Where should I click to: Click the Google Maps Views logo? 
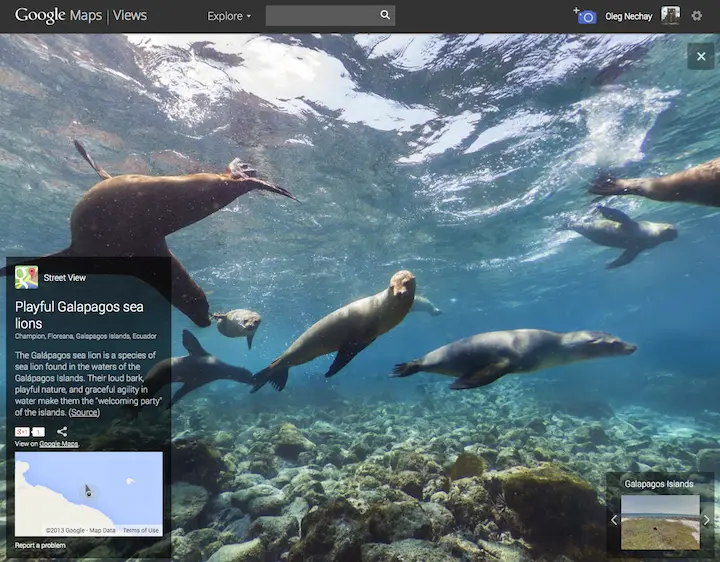[81, 16]
